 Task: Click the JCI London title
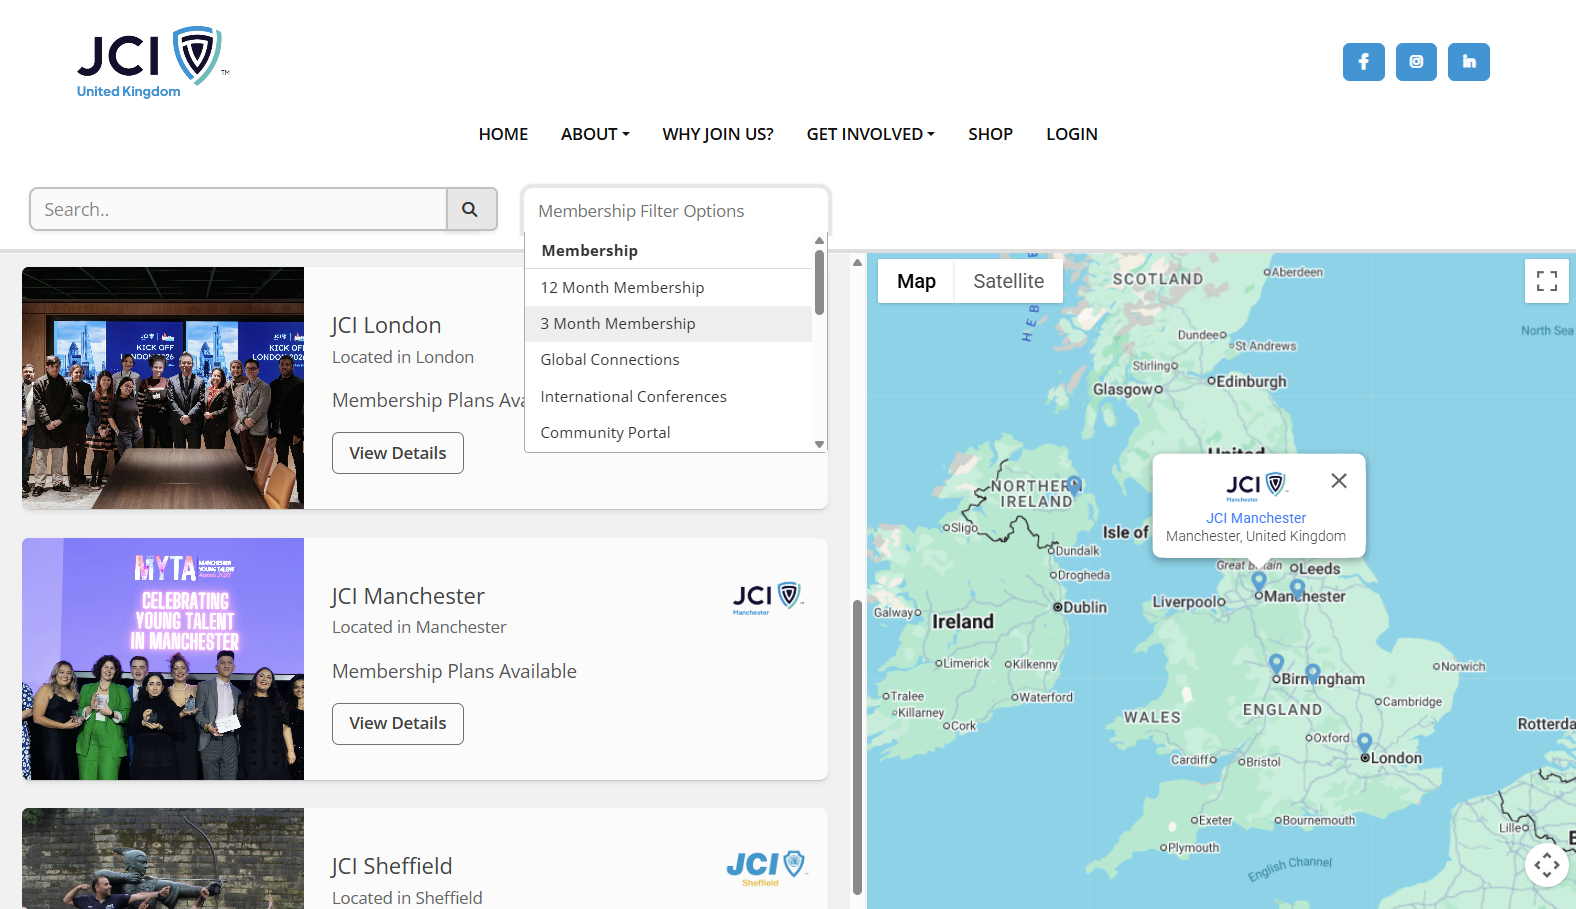click(386, 325)
